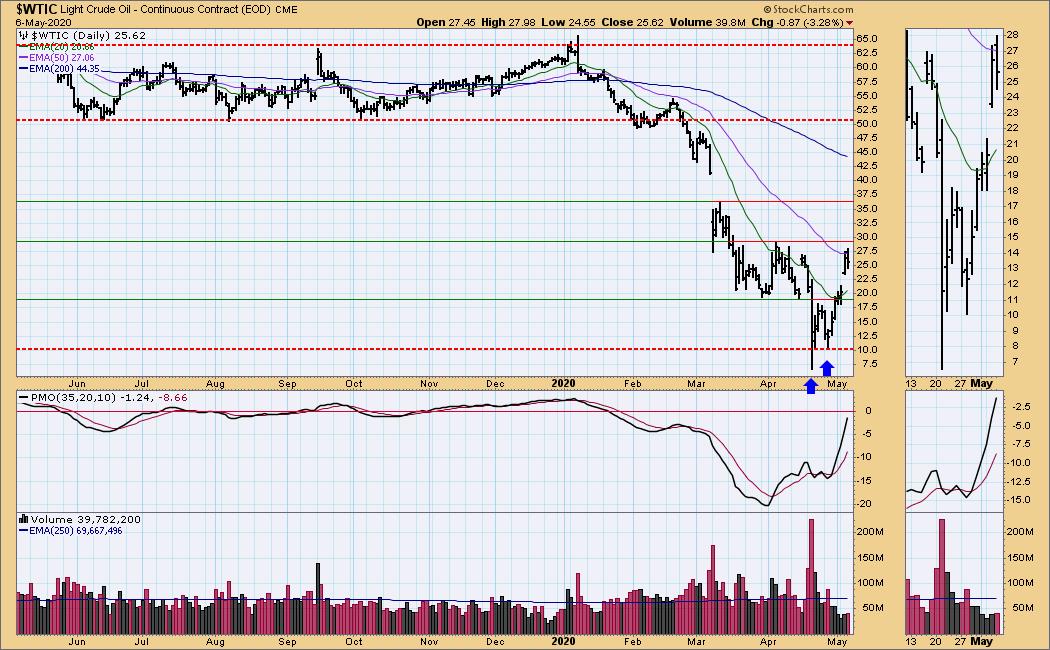
Task: Click the Volume 39.8M header value
Action: (x=707, y=22)
